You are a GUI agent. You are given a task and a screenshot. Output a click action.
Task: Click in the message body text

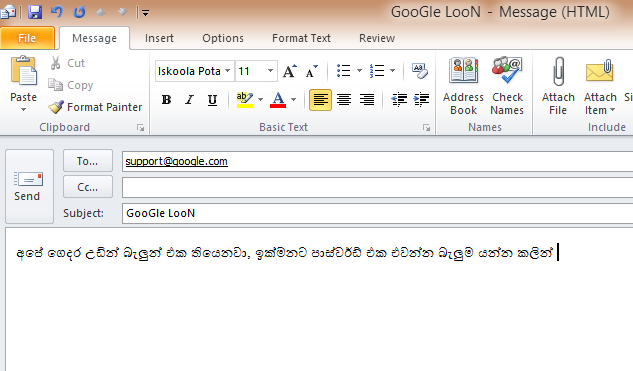click(284, 253)
